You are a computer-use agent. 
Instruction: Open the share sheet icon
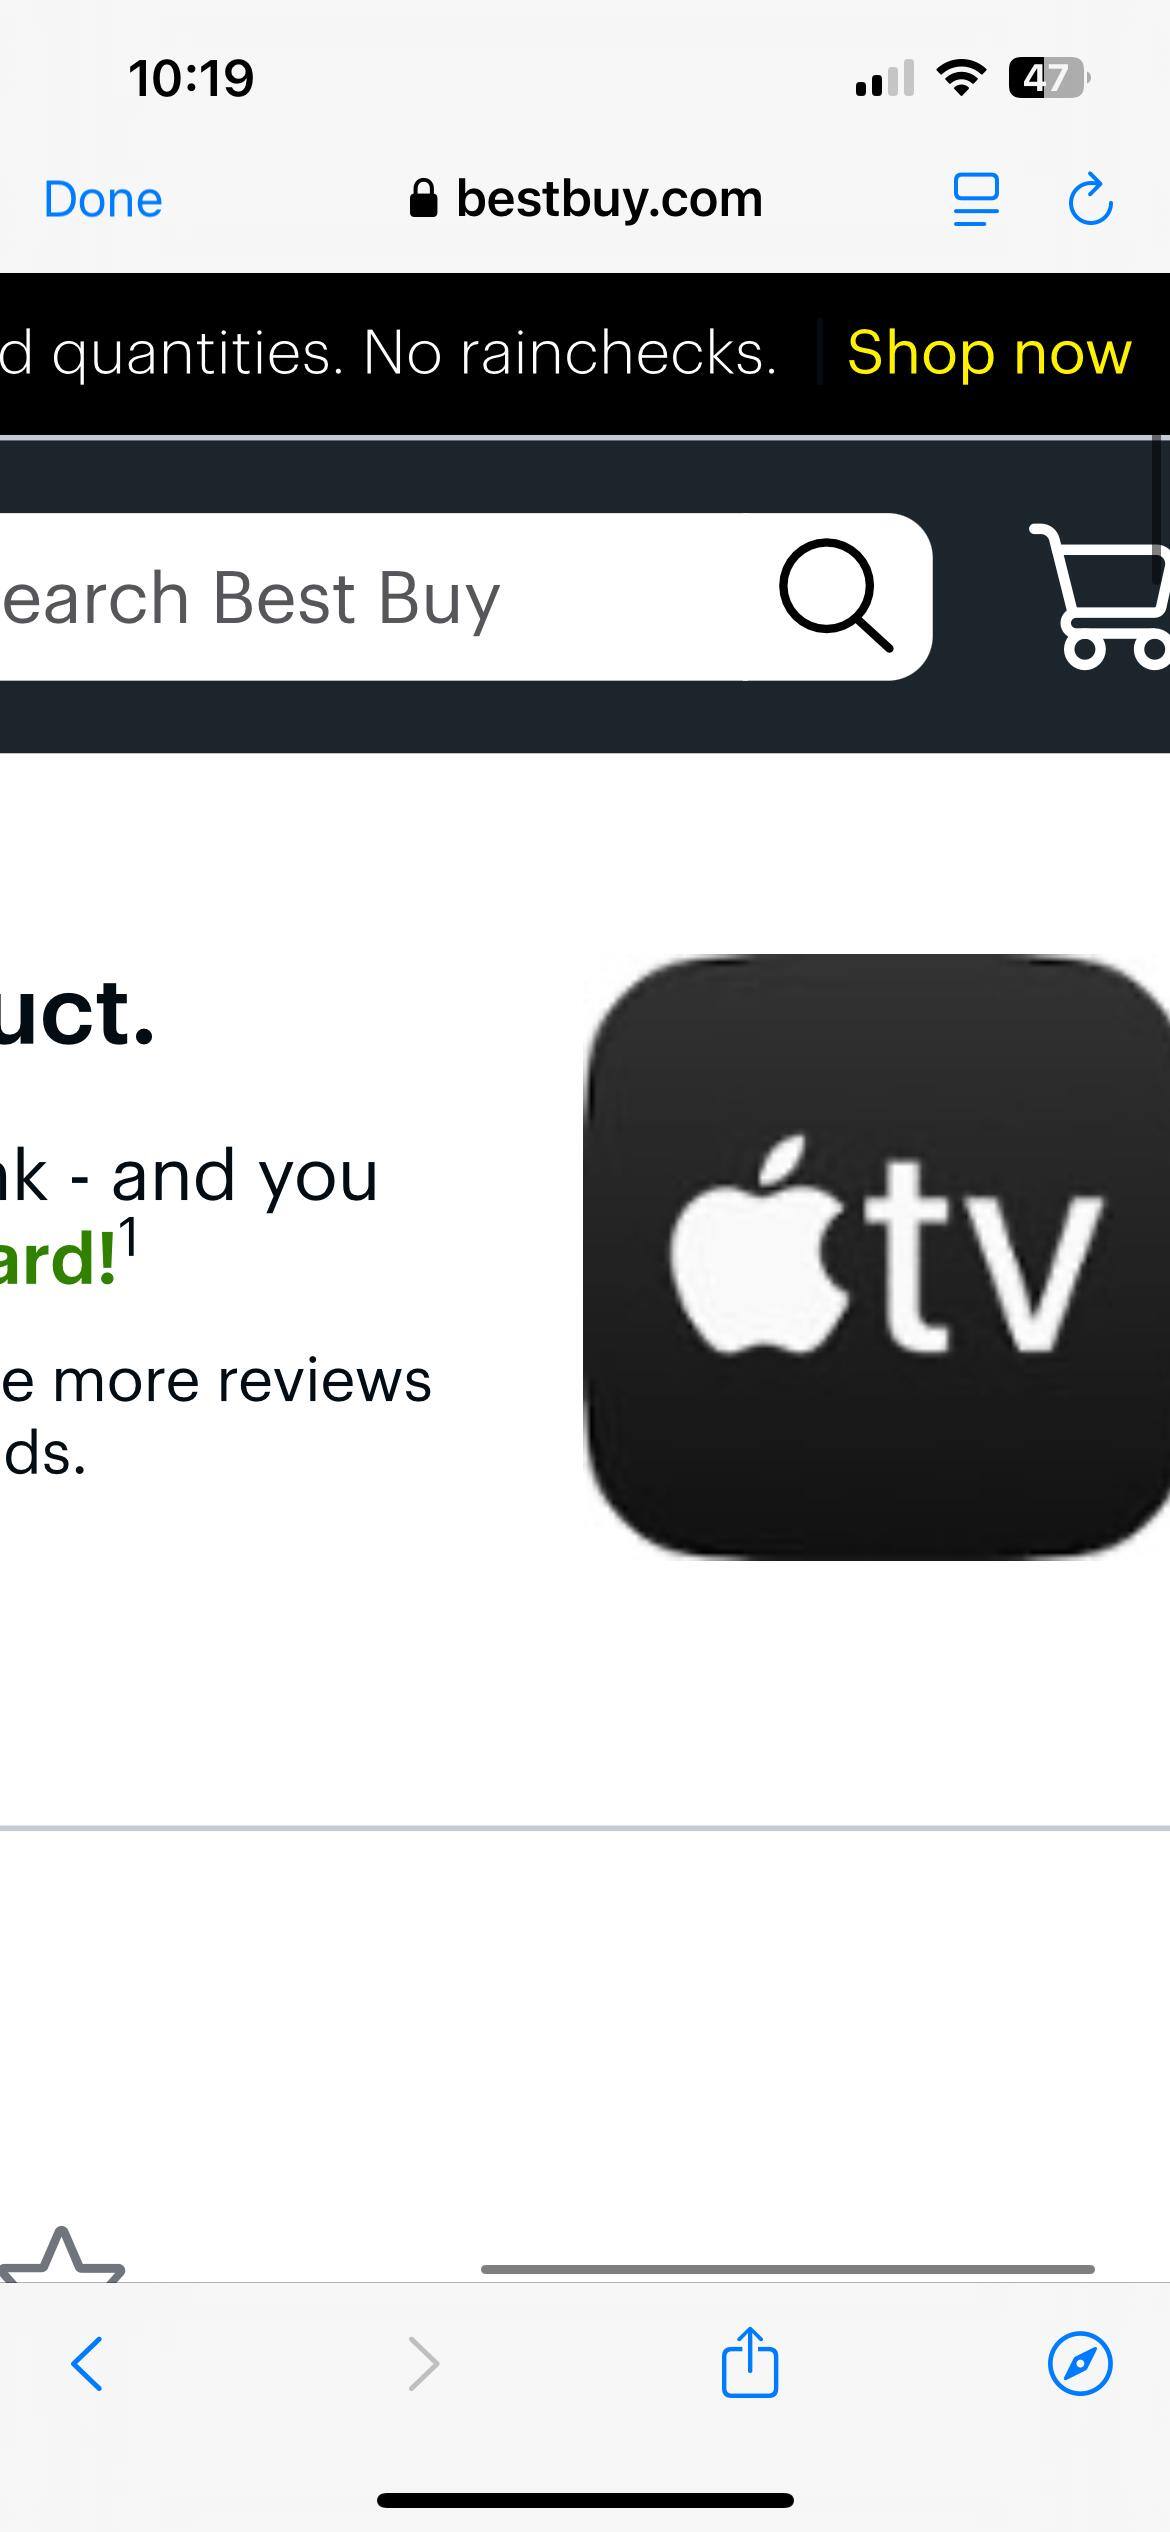click(750, 2361)
